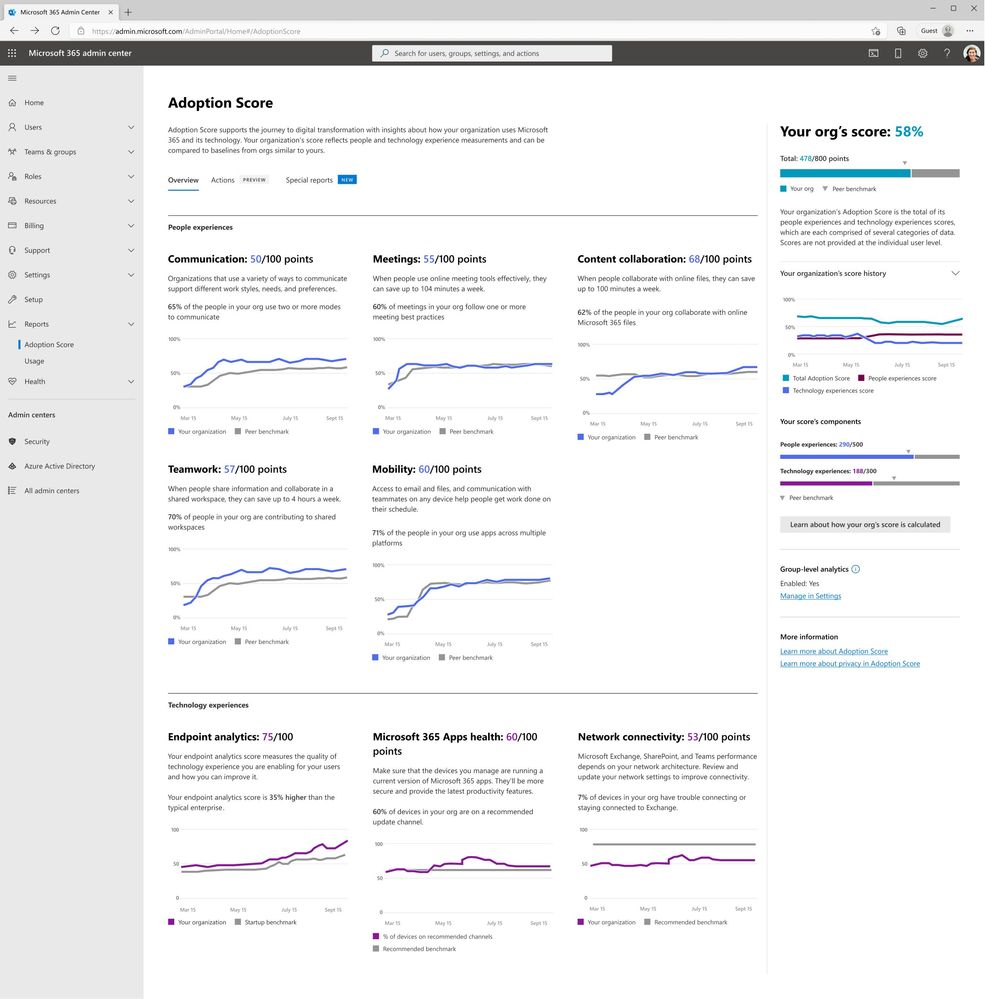
Task: Open Learn more about Adoption Score link
Action: click(x=833, y=651)
